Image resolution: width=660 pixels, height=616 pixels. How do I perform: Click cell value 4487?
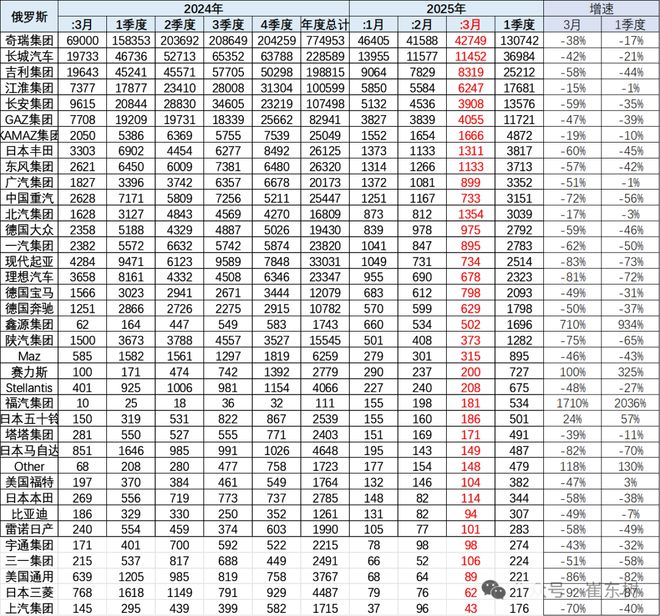pos(325,592)
